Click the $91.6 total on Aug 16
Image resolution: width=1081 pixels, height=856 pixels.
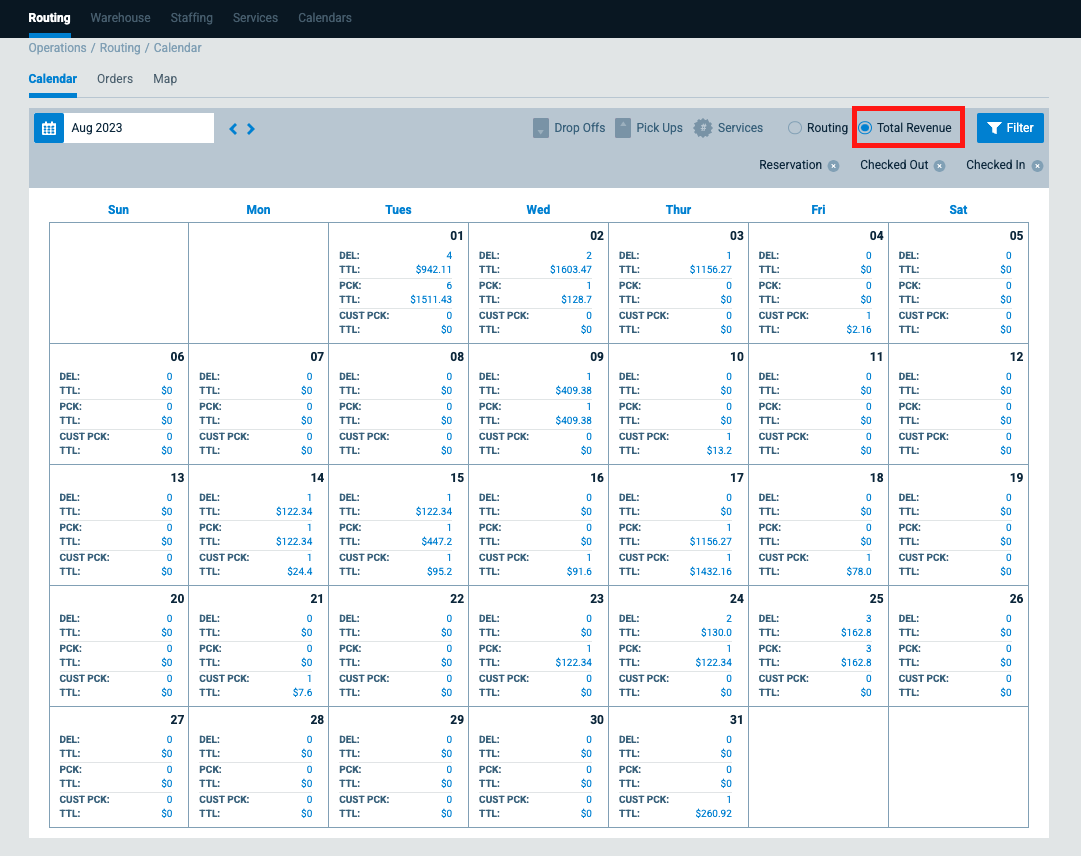[x=579, y=572]
